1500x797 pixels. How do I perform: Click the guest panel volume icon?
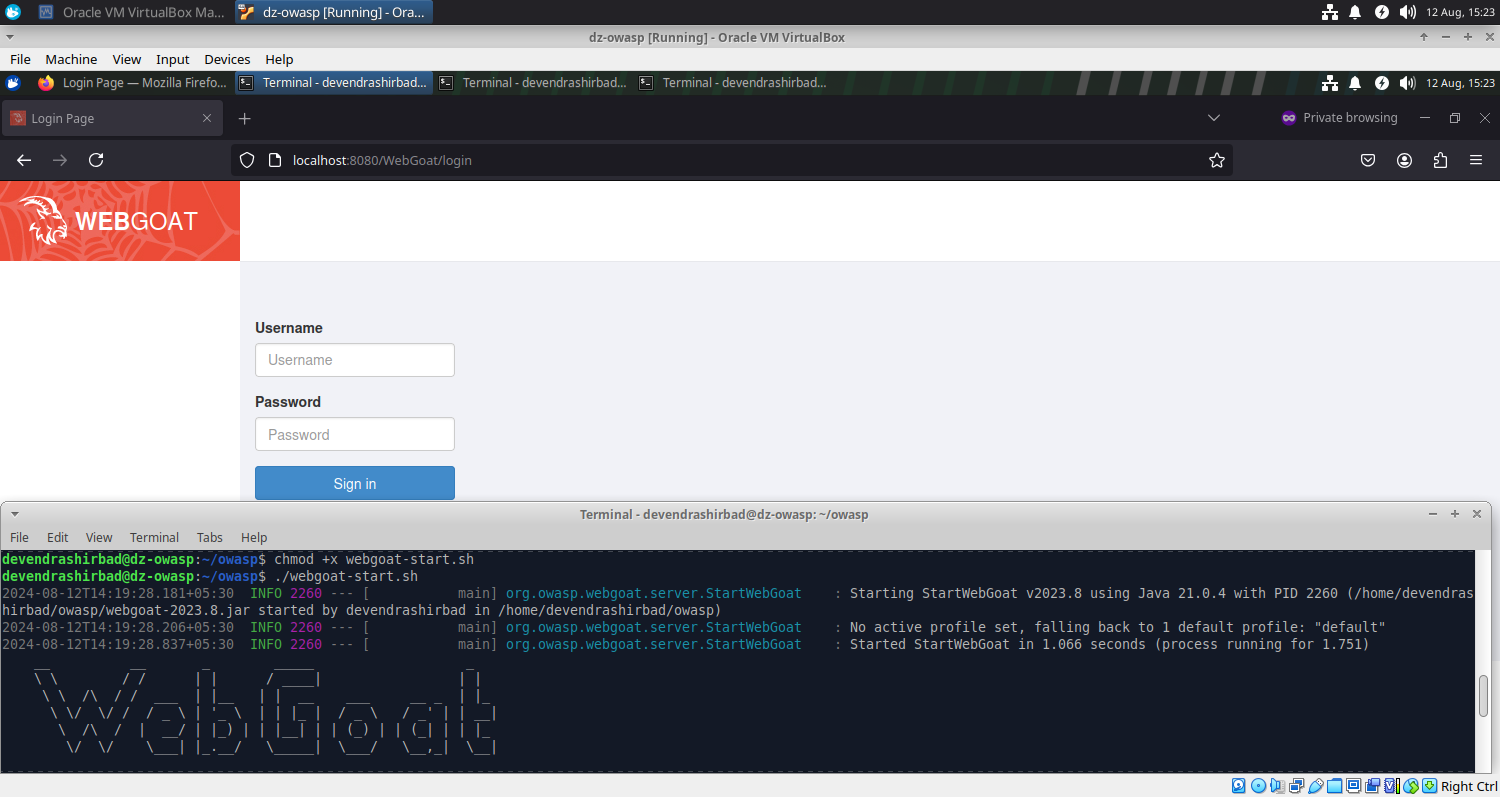click(1408, 83)
